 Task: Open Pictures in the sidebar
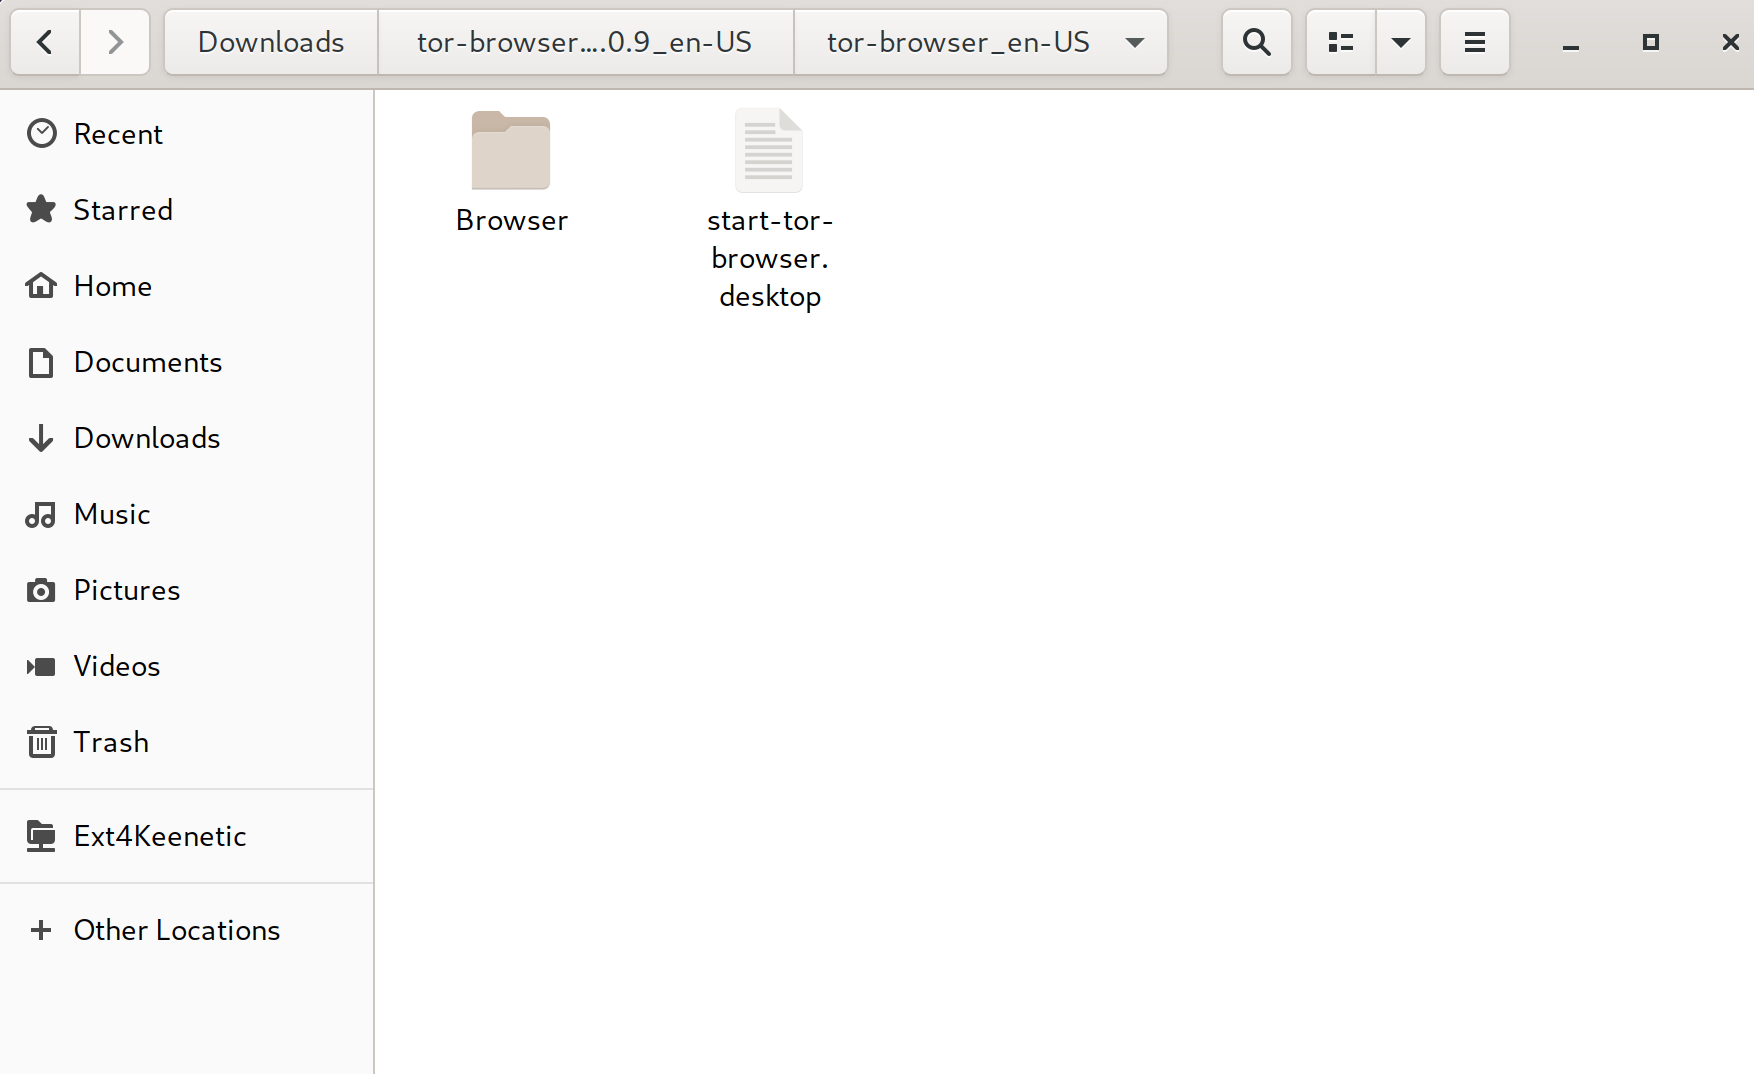[187, 590]
